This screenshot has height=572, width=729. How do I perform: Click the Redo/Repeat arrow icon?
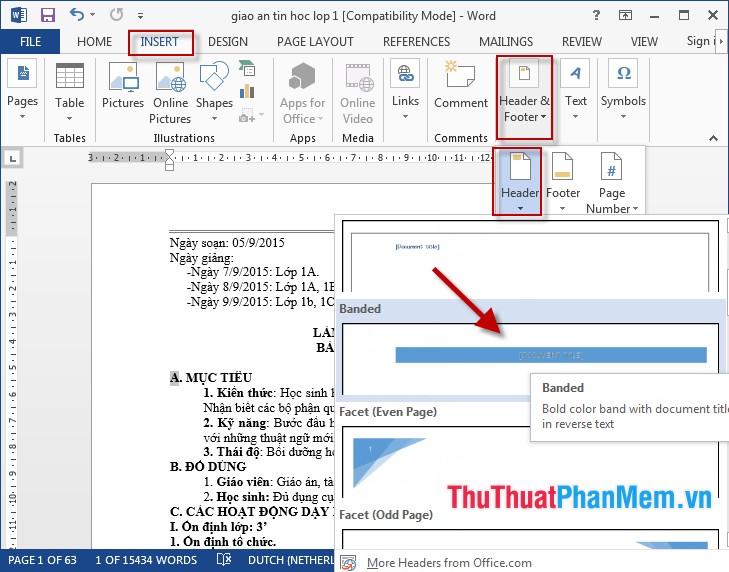116,15
